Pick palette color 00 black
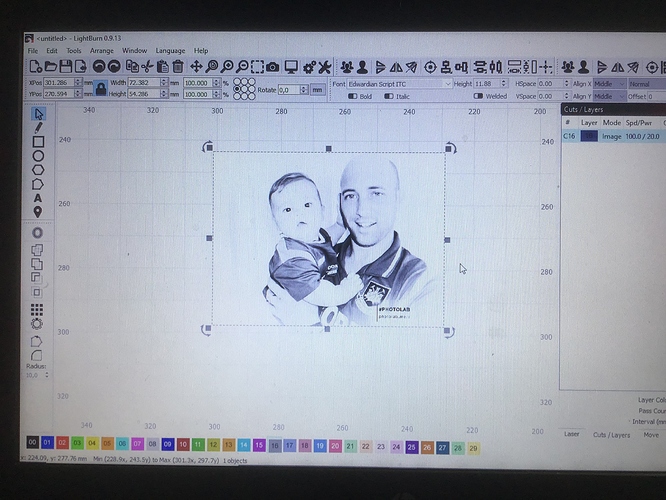 click(x=32, y=442)
